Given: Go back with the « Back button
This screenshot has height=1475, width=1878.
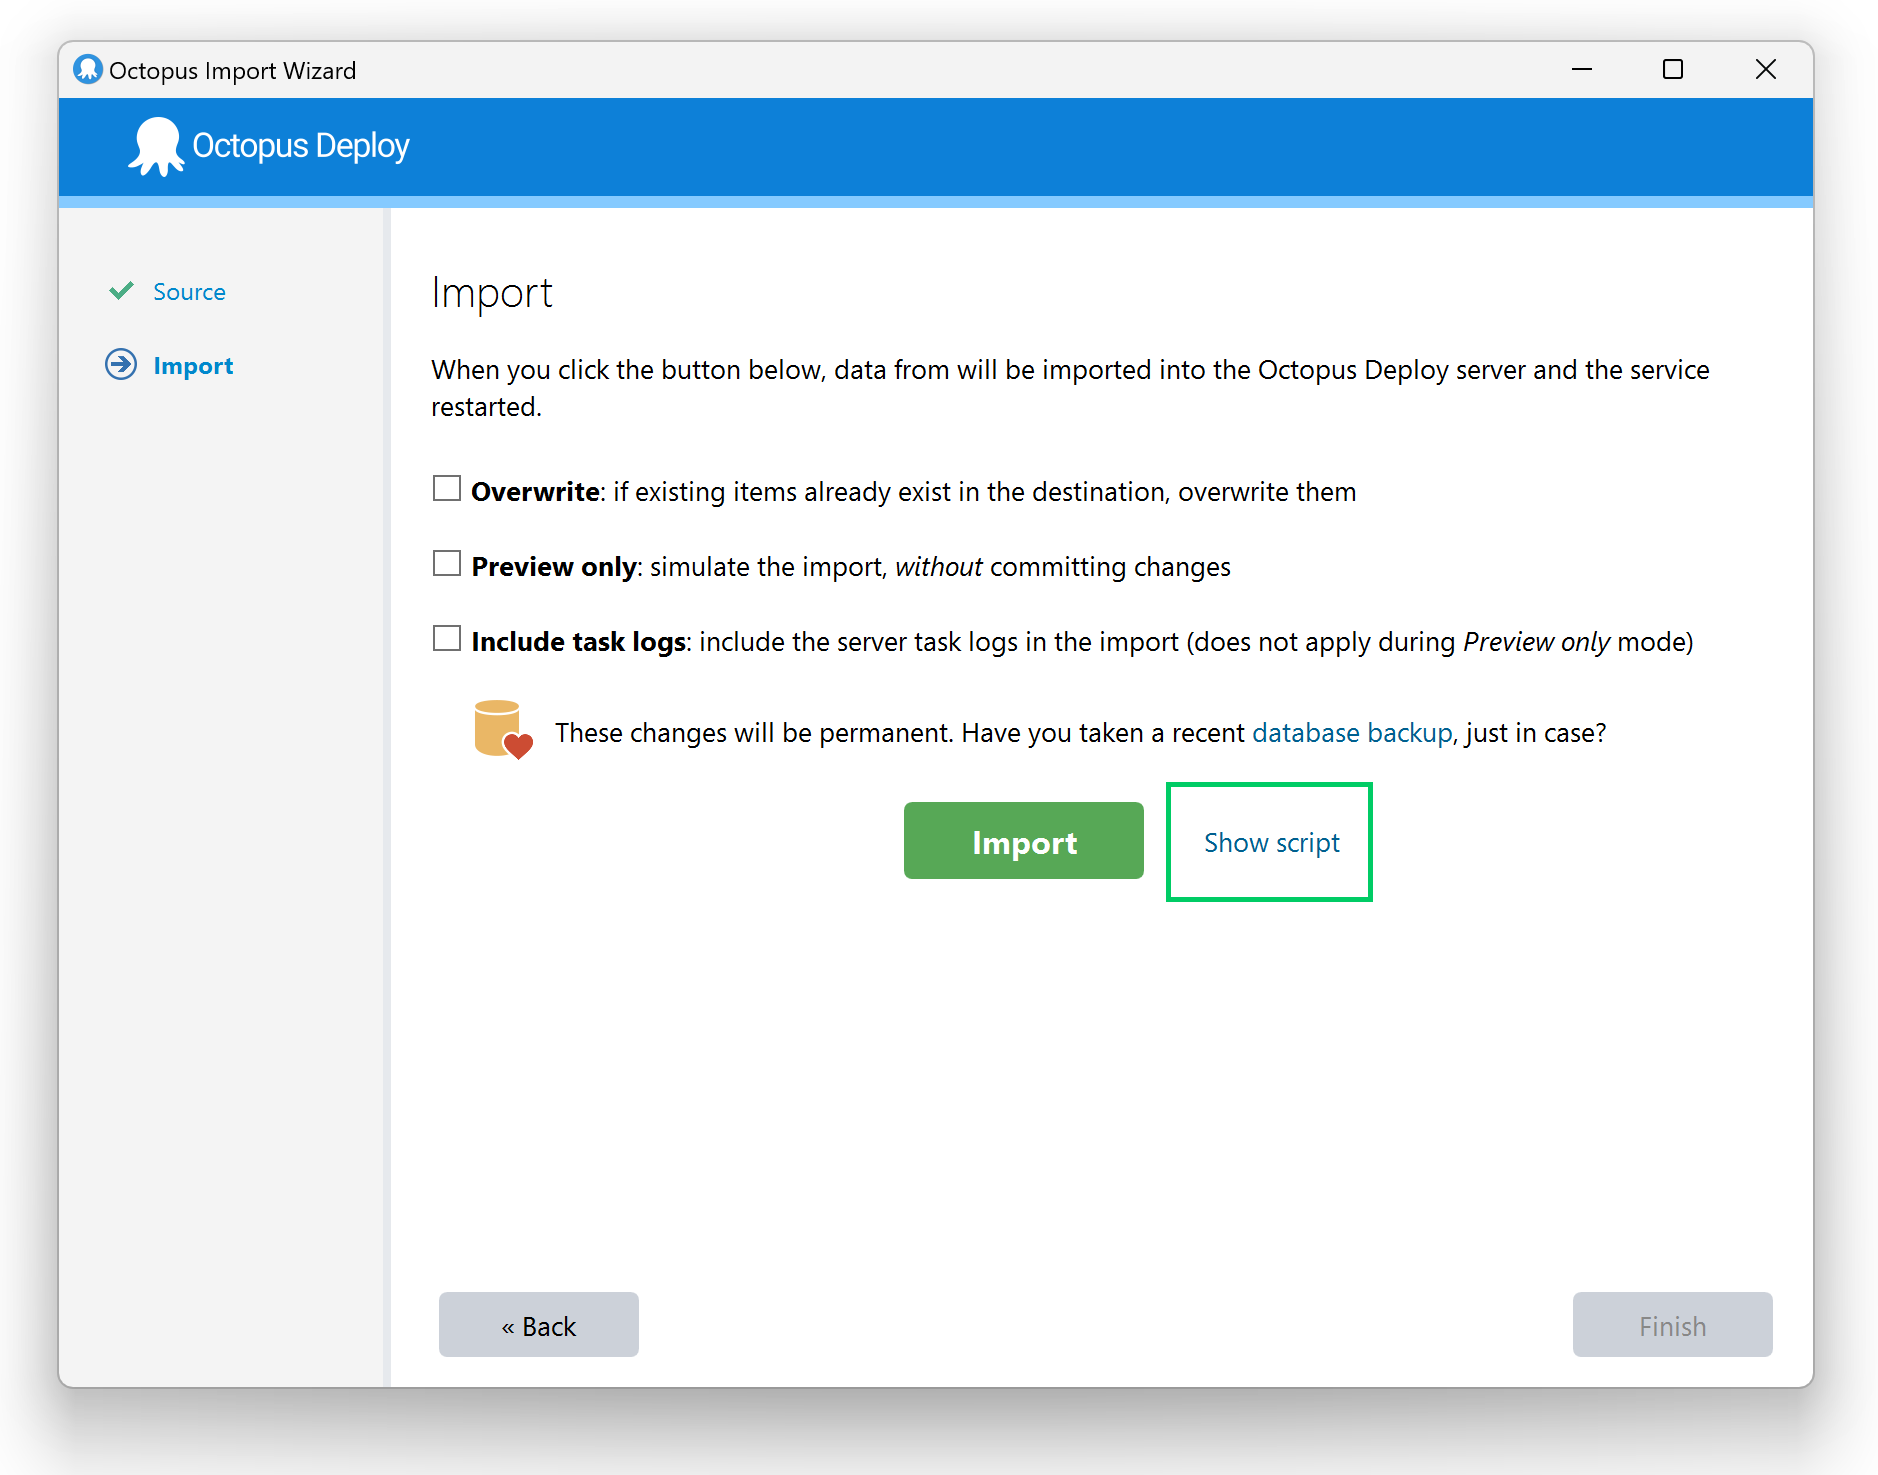Looking at the screenshot, I should tap(539, 1325).
